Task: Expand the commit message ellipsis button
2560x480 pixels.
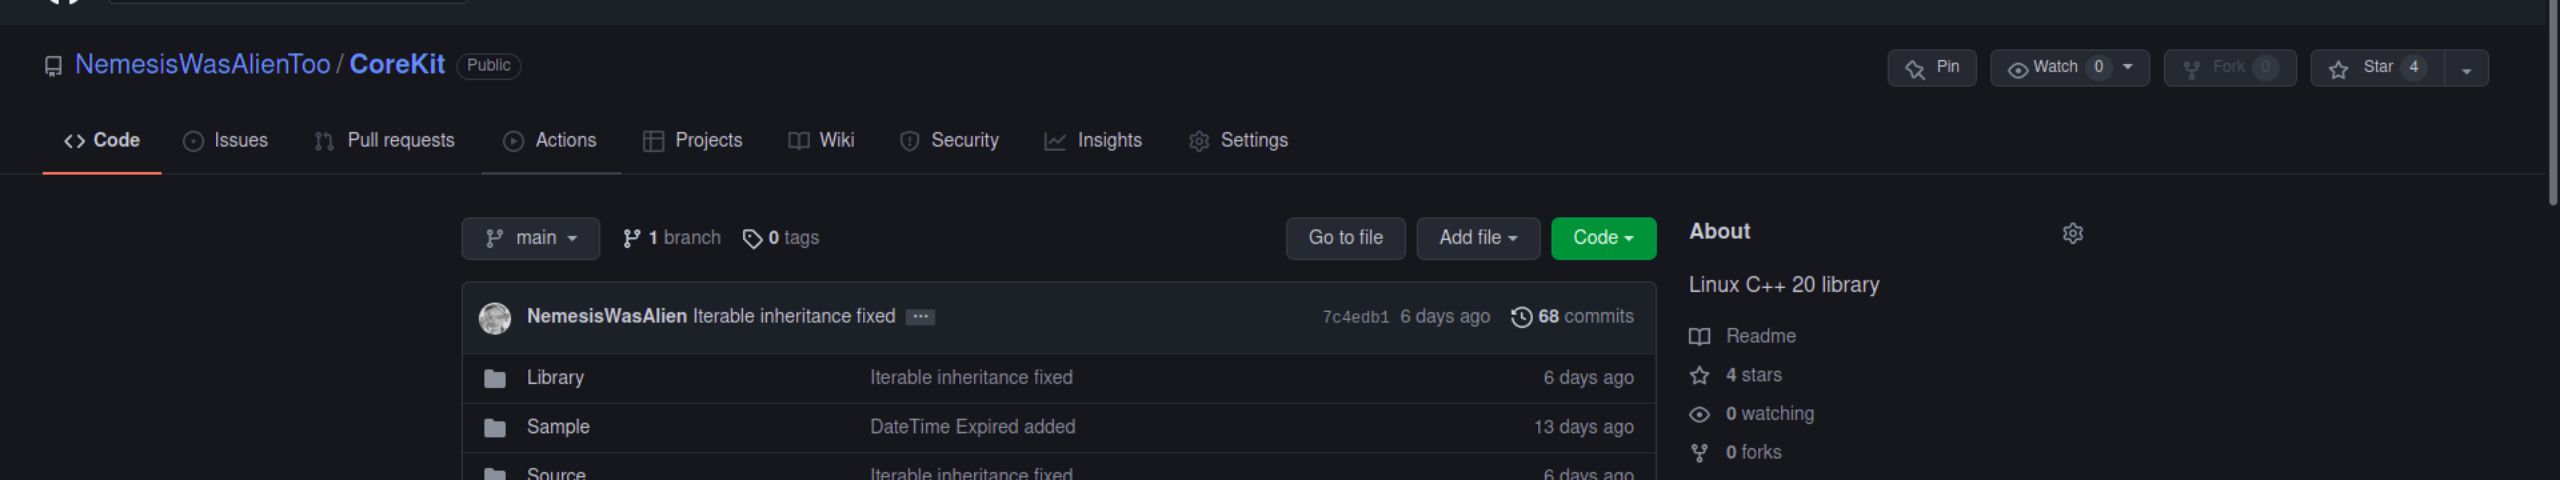Action: click(x=920, y=317)
